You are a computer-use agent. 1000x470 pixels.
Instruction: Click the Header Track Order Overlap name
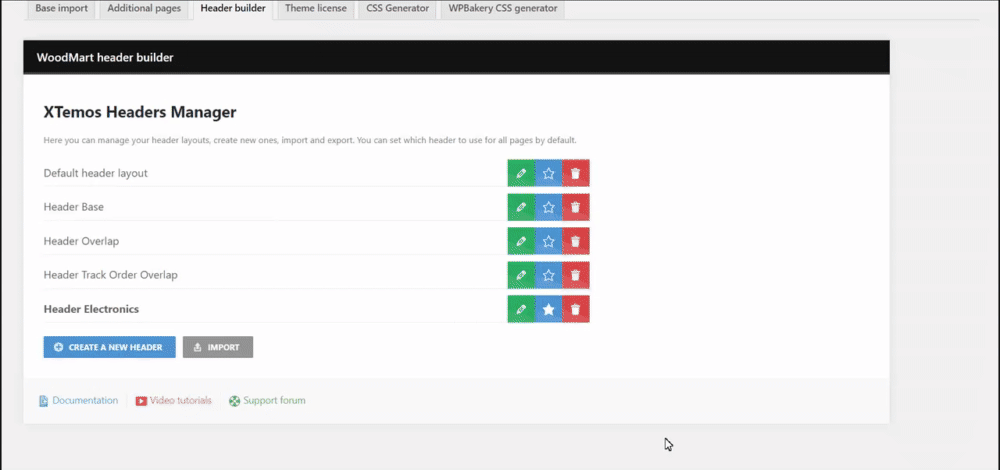coord(110,275)
